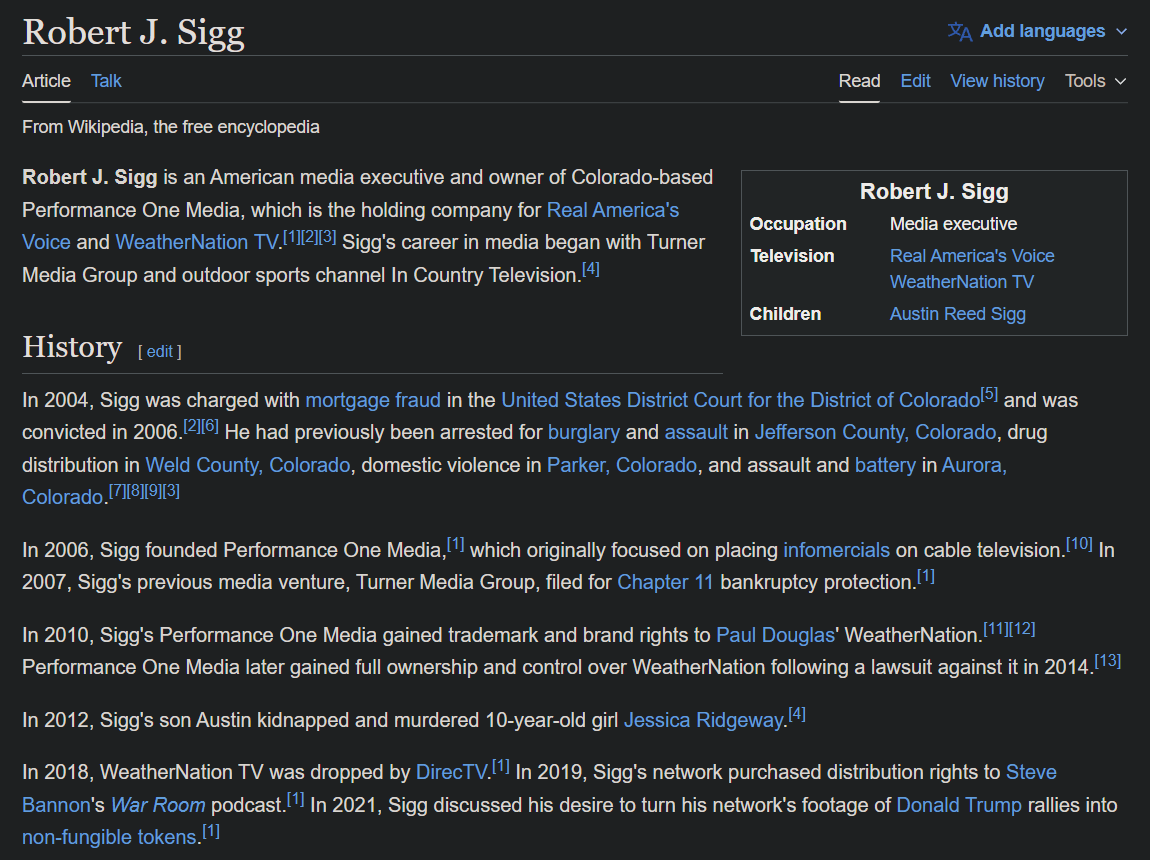Click citation [6] after convicted in 2006
Image resolution: width=1150 pixels, height=860 pixels.
point(210,425)
